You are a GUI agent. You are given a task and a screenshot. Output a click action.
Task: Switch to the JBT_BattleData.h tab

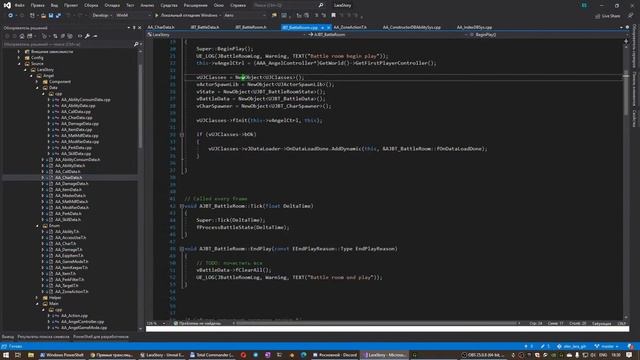tap(205, 27)
